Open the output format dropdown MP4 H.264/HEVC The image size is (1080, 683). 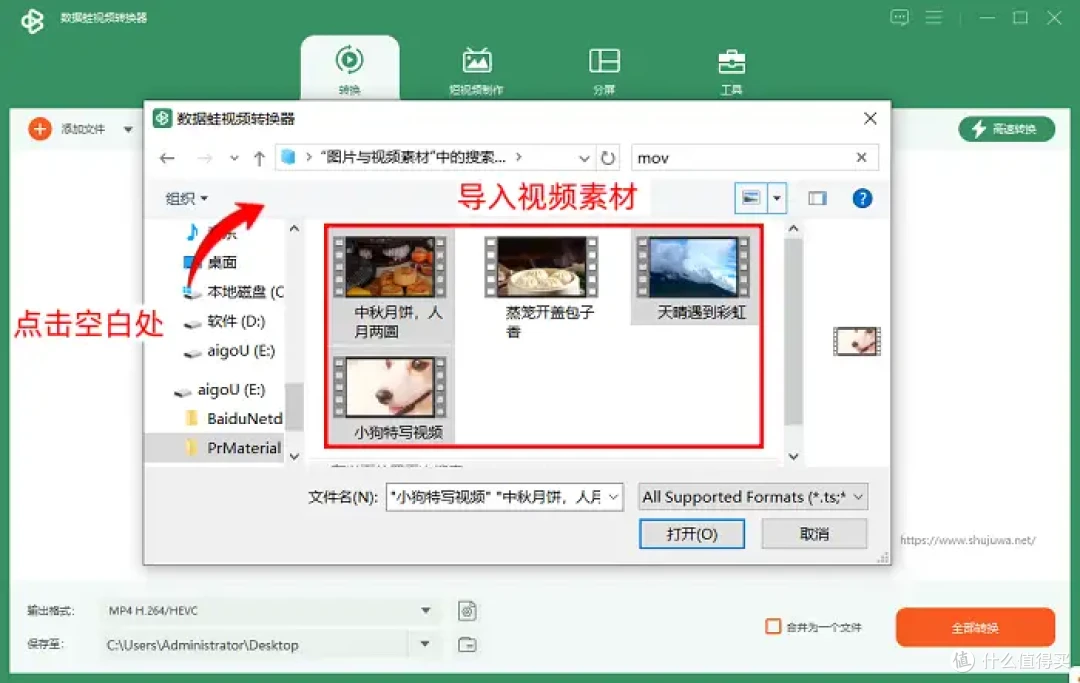pyautogui.click(x=269, y=611)
